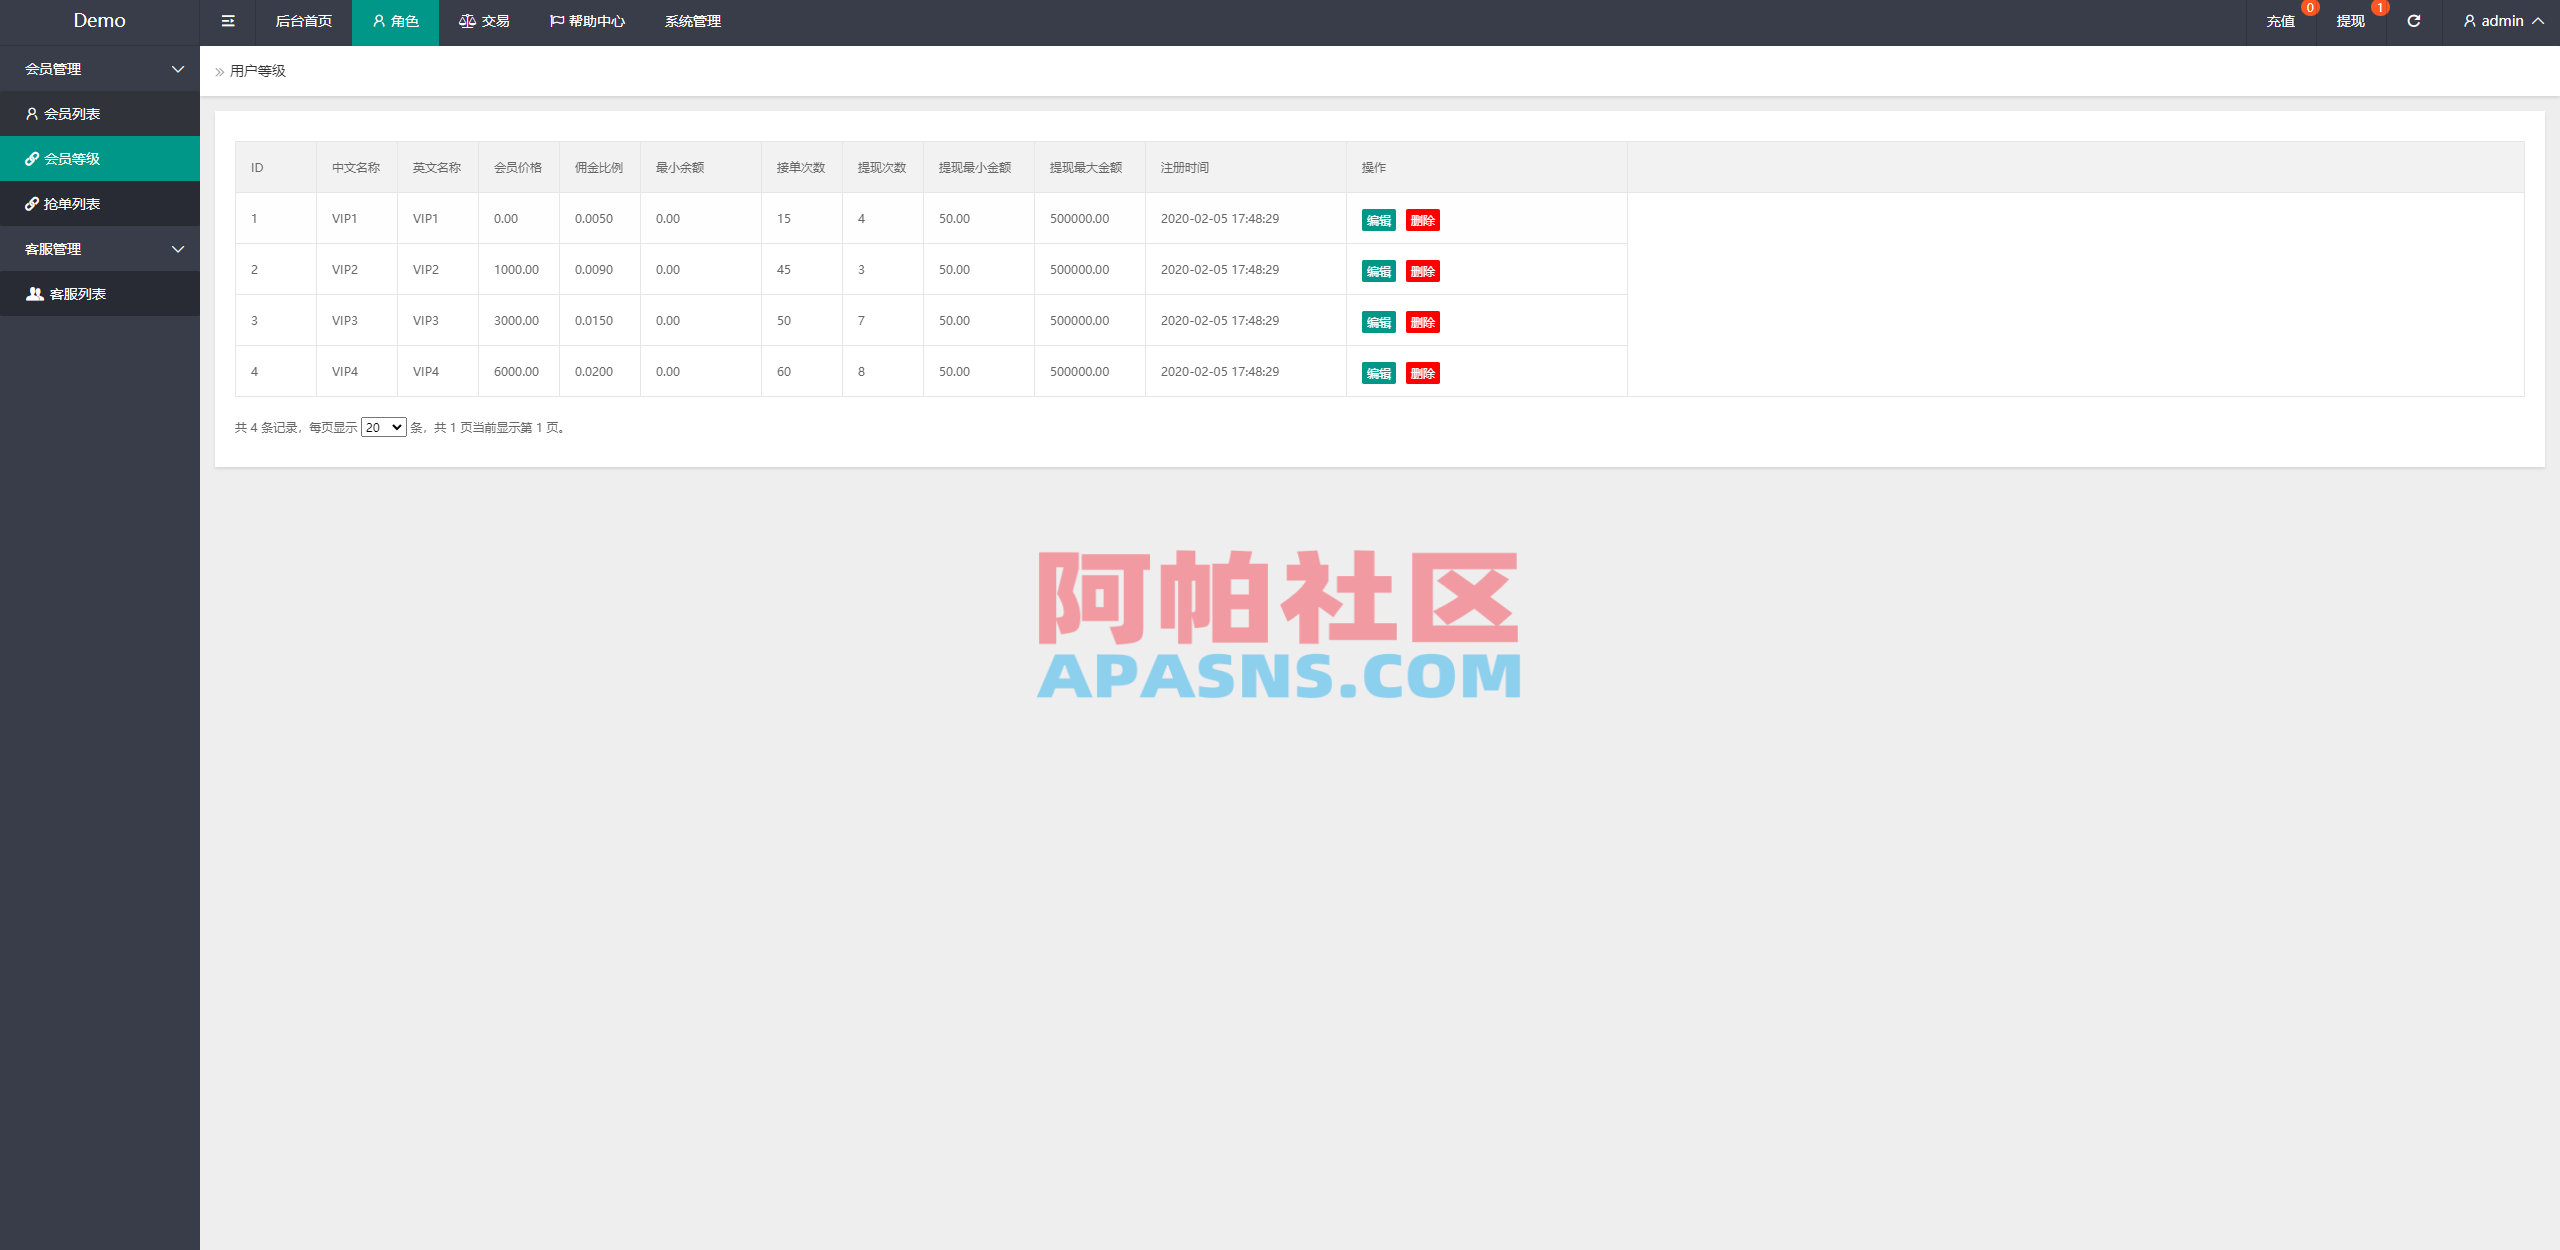Click 删除 button for VIP4 row

coord(1424,372)
